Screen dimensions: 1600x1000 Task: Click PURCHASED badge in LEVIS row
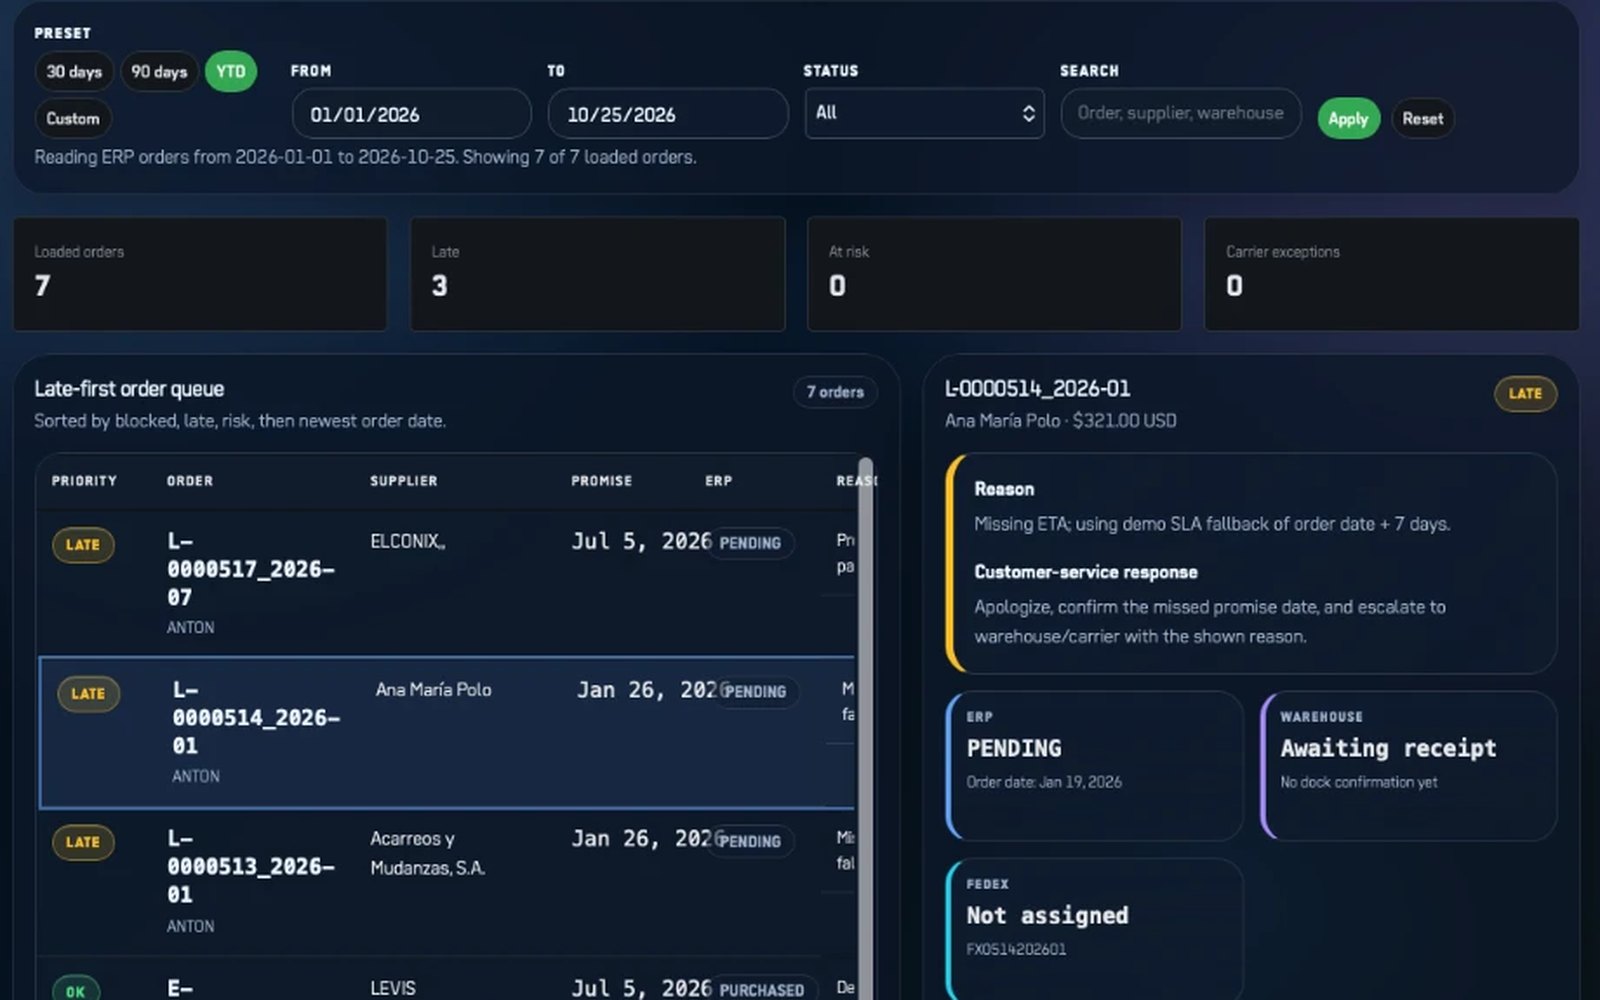(x=762, y=990)
